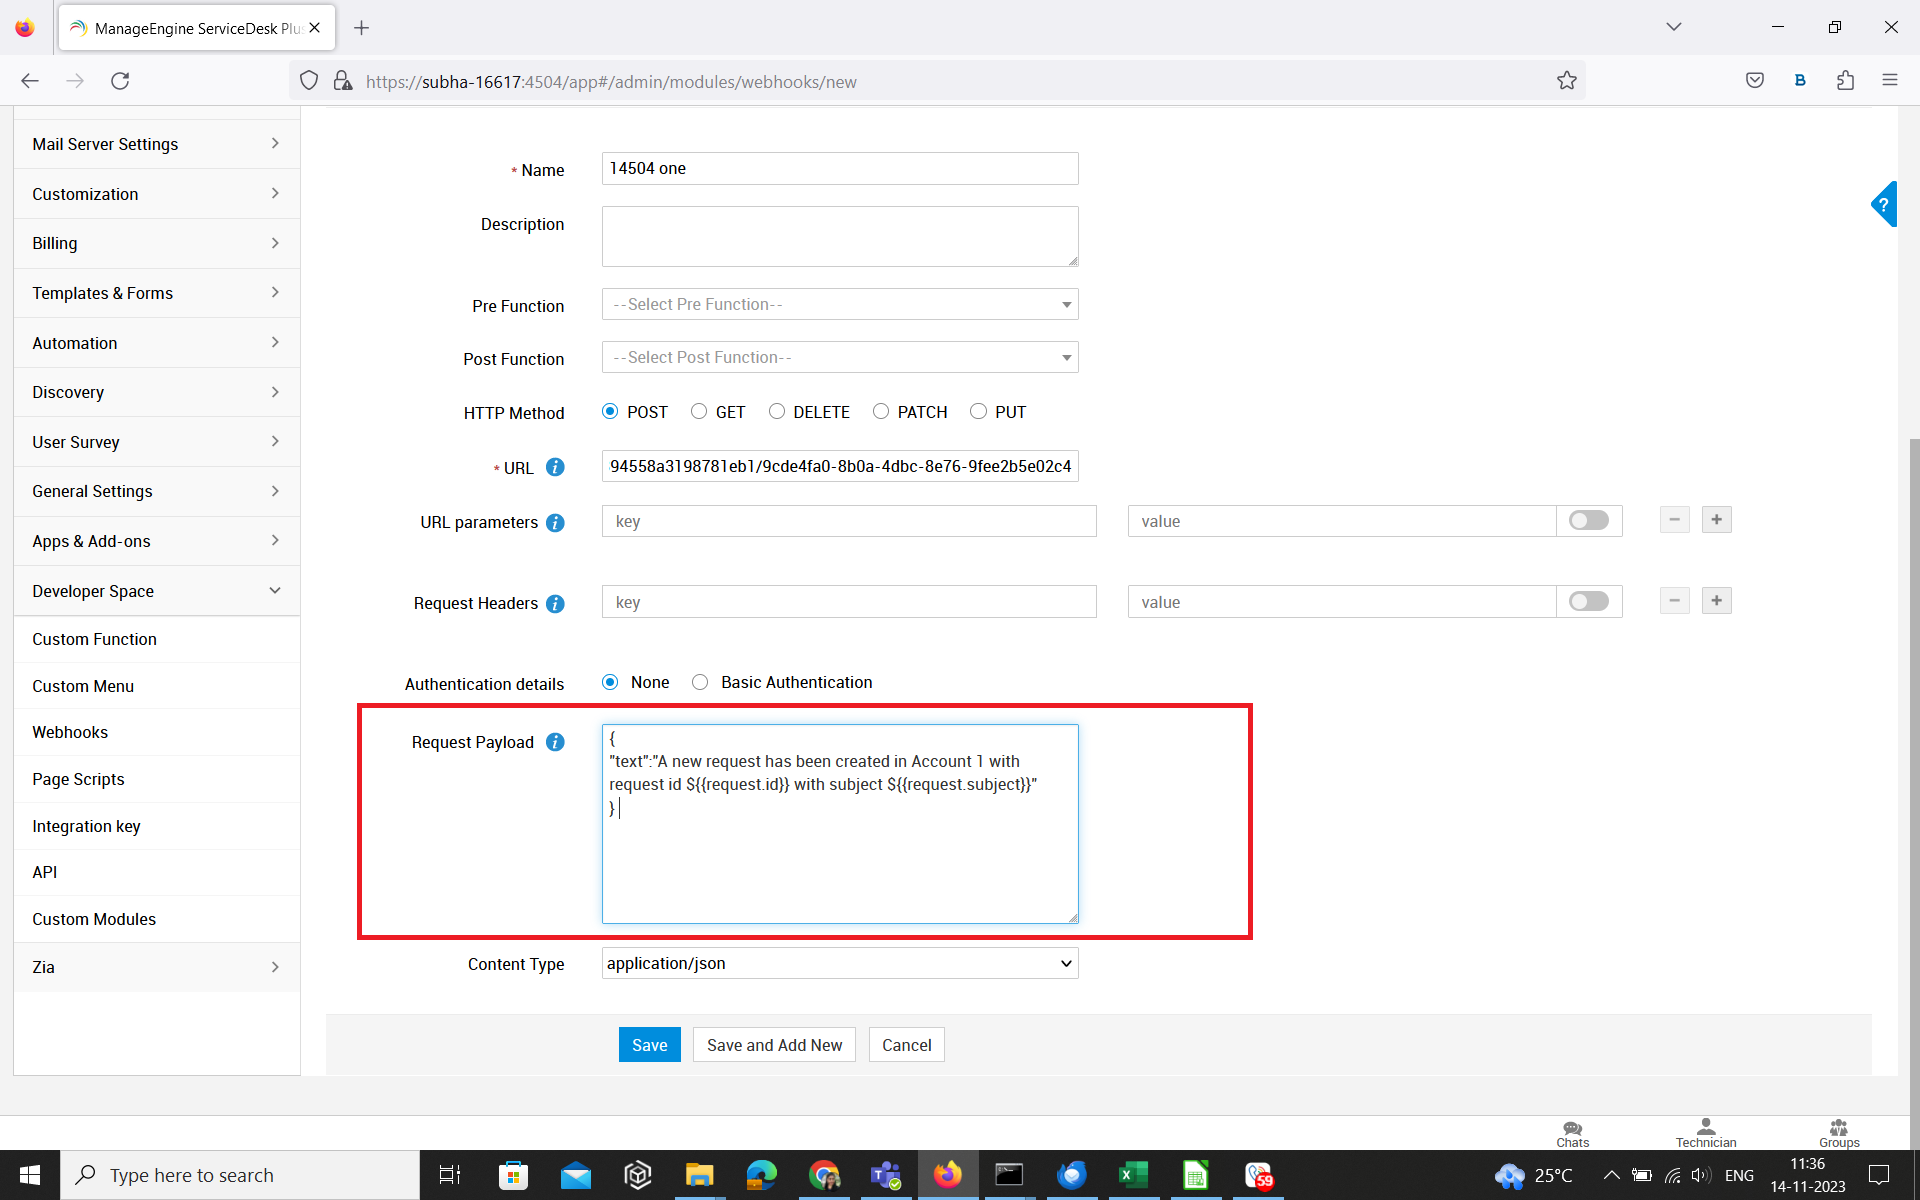
Task: Click plus icon in URL parameters row
Action: (x=1716, y=520)
